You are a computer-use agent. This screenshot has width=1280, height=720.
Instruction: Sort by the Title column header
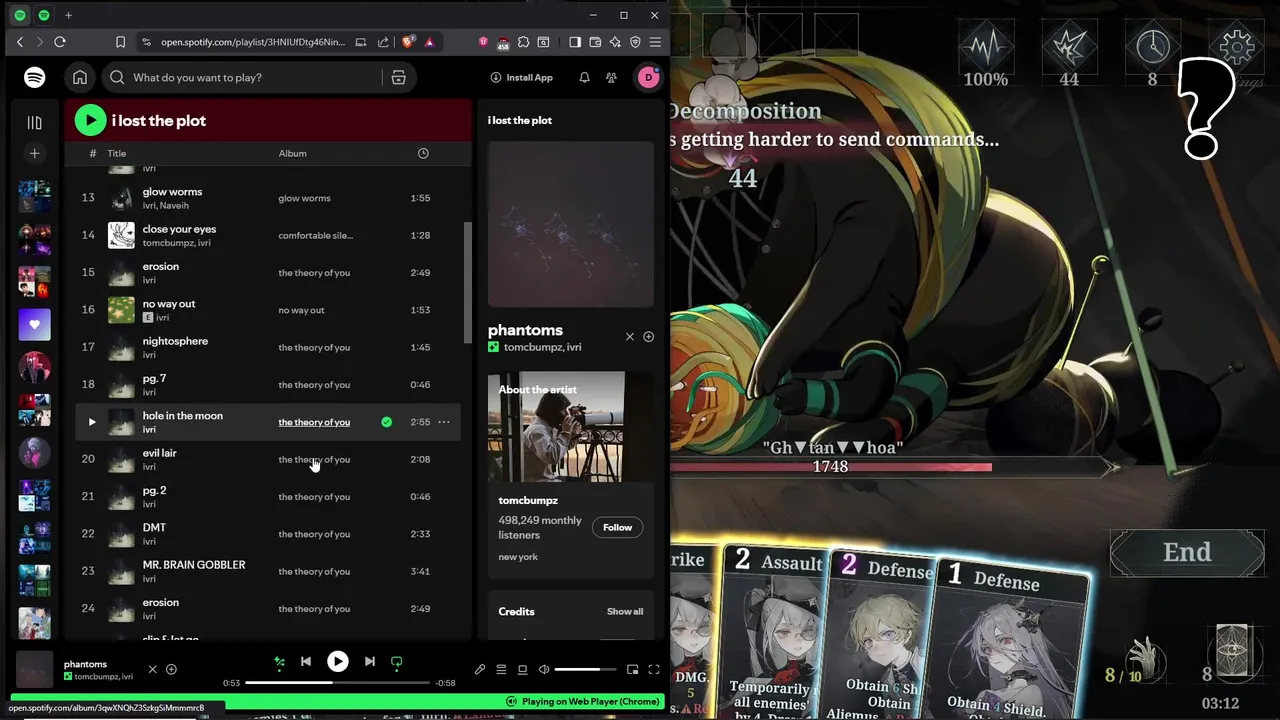117,153
